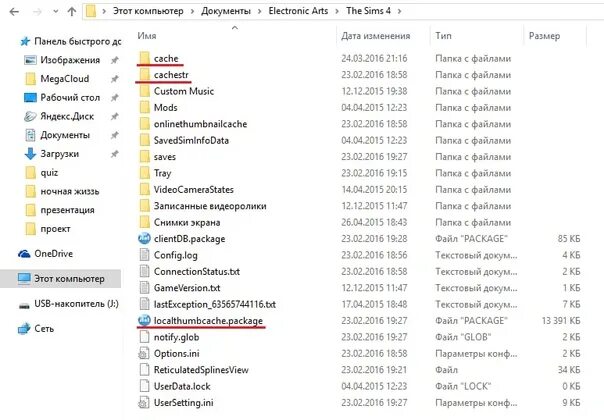Select the UserData.lock file icon

pyautogui.click(x=144, y=386)
